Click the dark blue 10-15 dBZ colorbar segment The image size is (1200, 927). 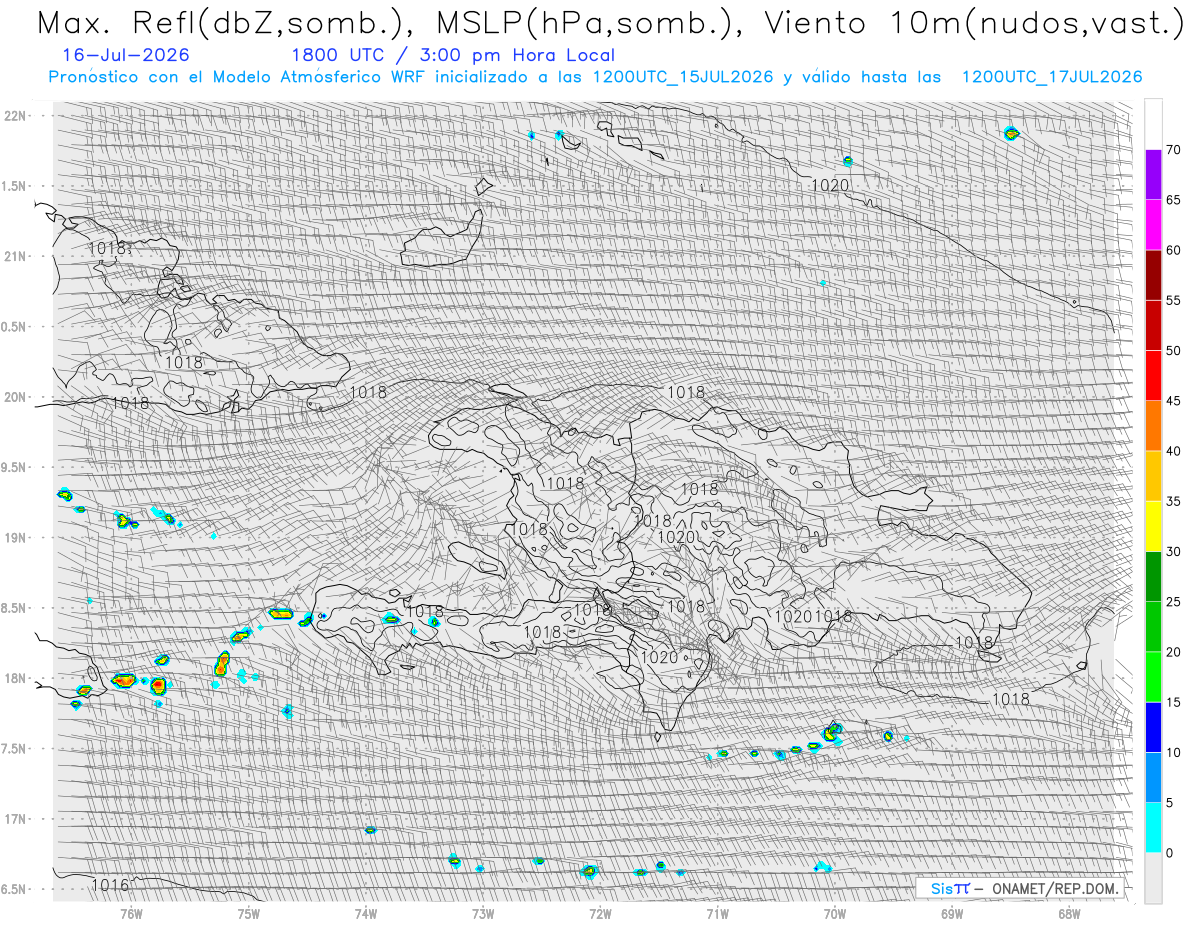click(1153, 727)
